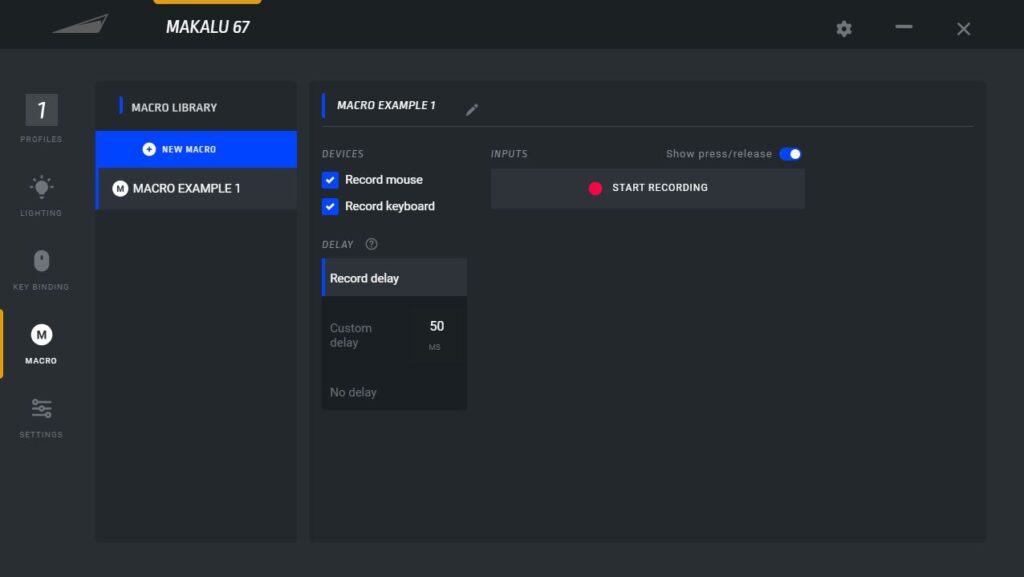Select the No delay option

point(354,392)
